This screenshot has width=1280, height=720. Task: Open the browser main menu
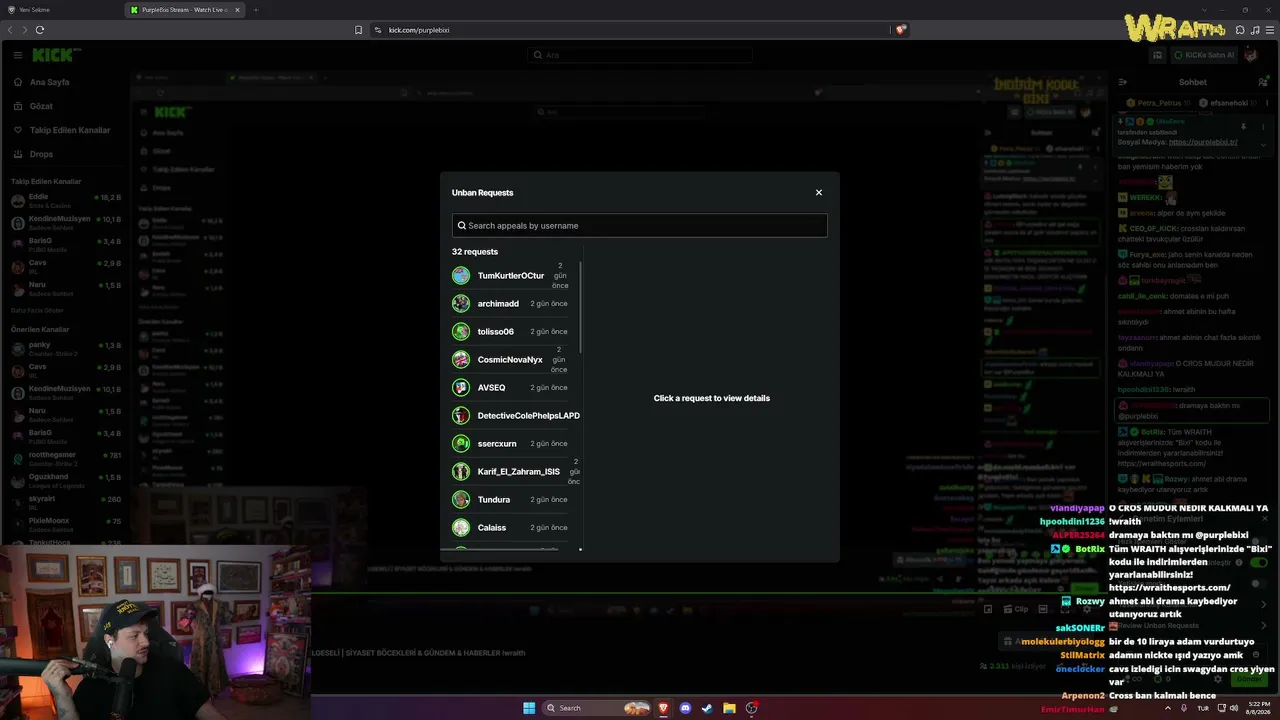click(x=1270, y=30)
